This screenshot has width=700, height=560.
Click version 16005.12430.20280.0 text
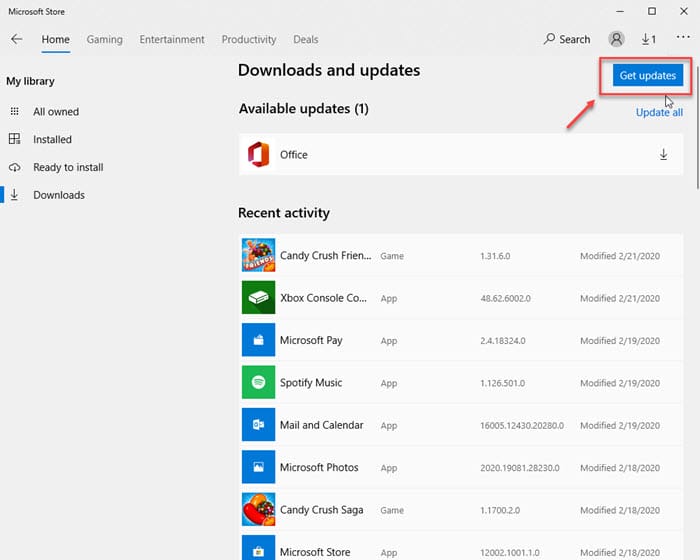(522, 426)
